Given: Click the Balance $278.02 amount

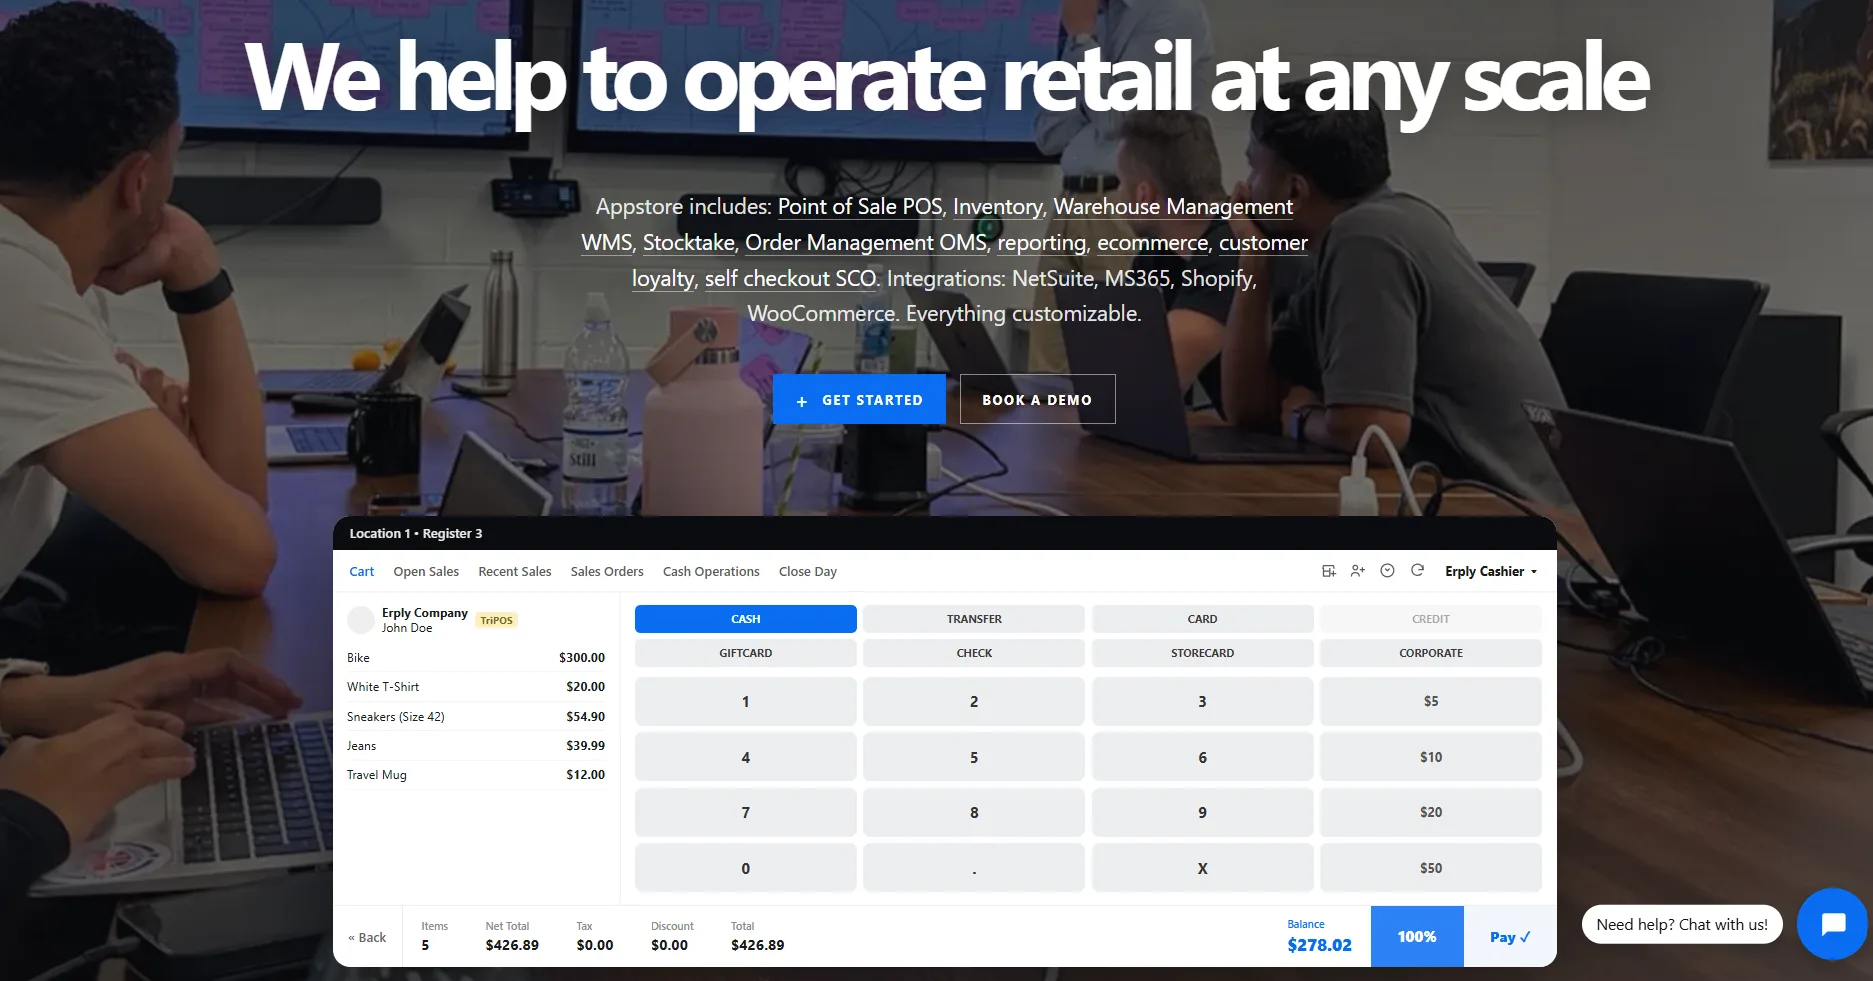Looking at the screenshot, I should 1319,945.
